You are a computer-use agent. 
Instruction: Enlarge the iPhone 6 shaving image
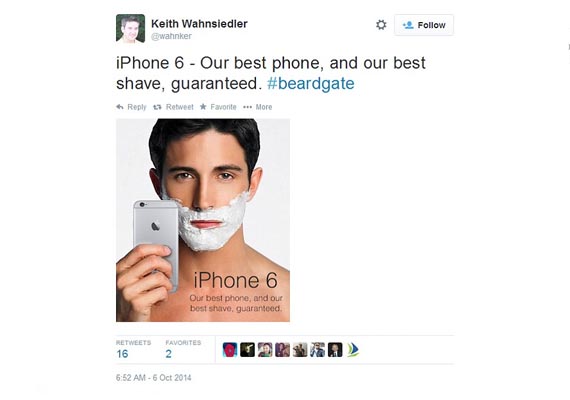pyautogui.click(x=203, y=220)
